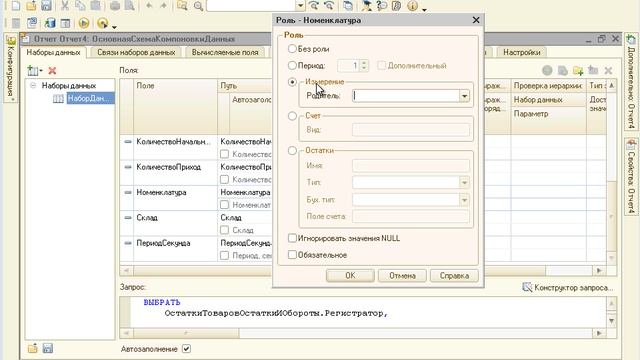640x360 pixels.
Task: Click the Copy icon in top toolbar
Action: coord(80,6)
